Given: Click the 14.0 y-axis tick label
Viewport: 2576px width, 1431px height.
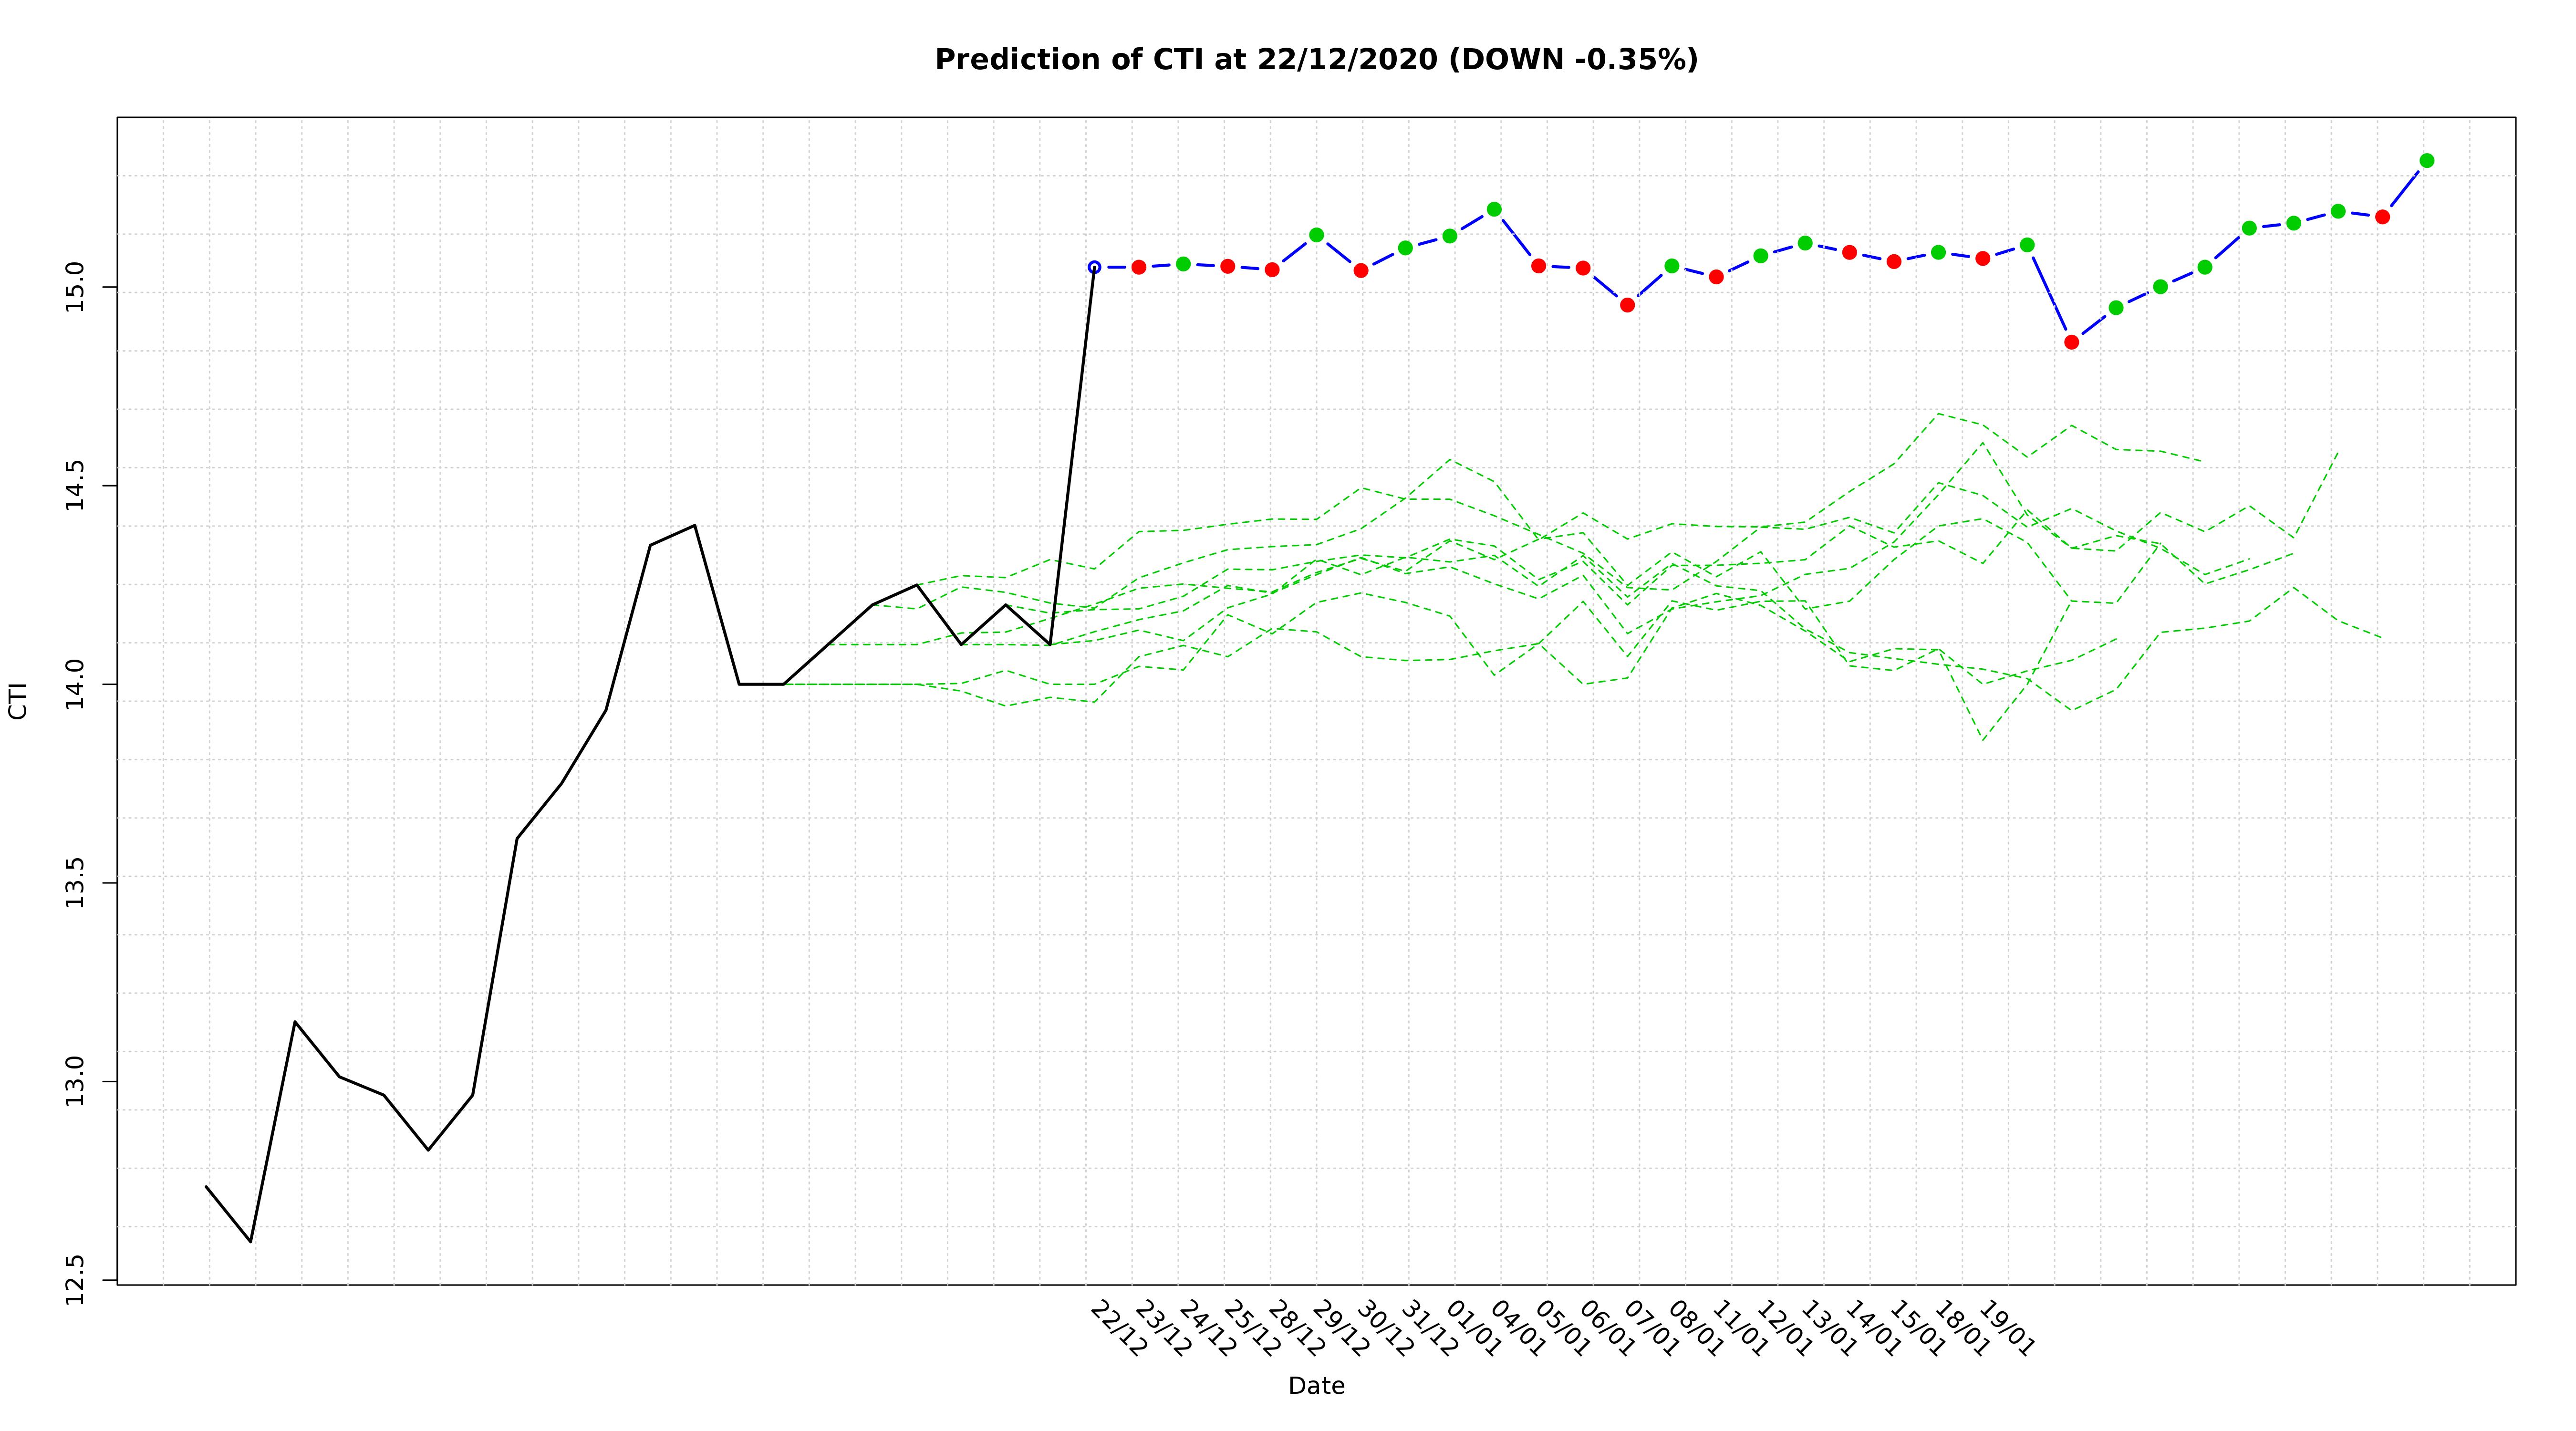Looking at the screenshot, I should [x=75, y=684].
